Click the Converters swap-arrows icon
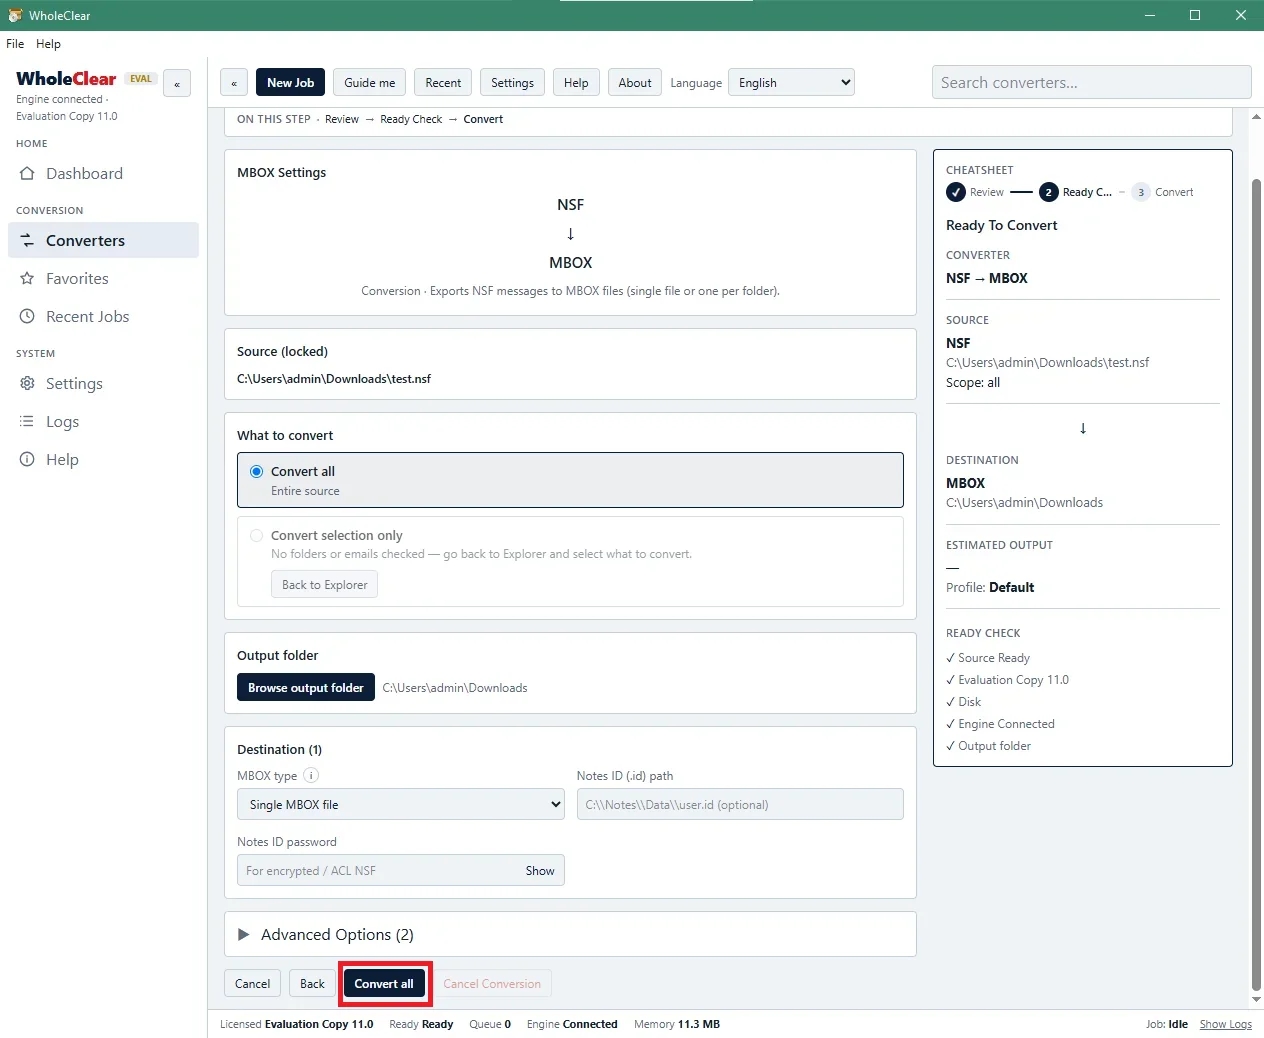Viewport: 1264px width, 1038px height. (27, 240)
